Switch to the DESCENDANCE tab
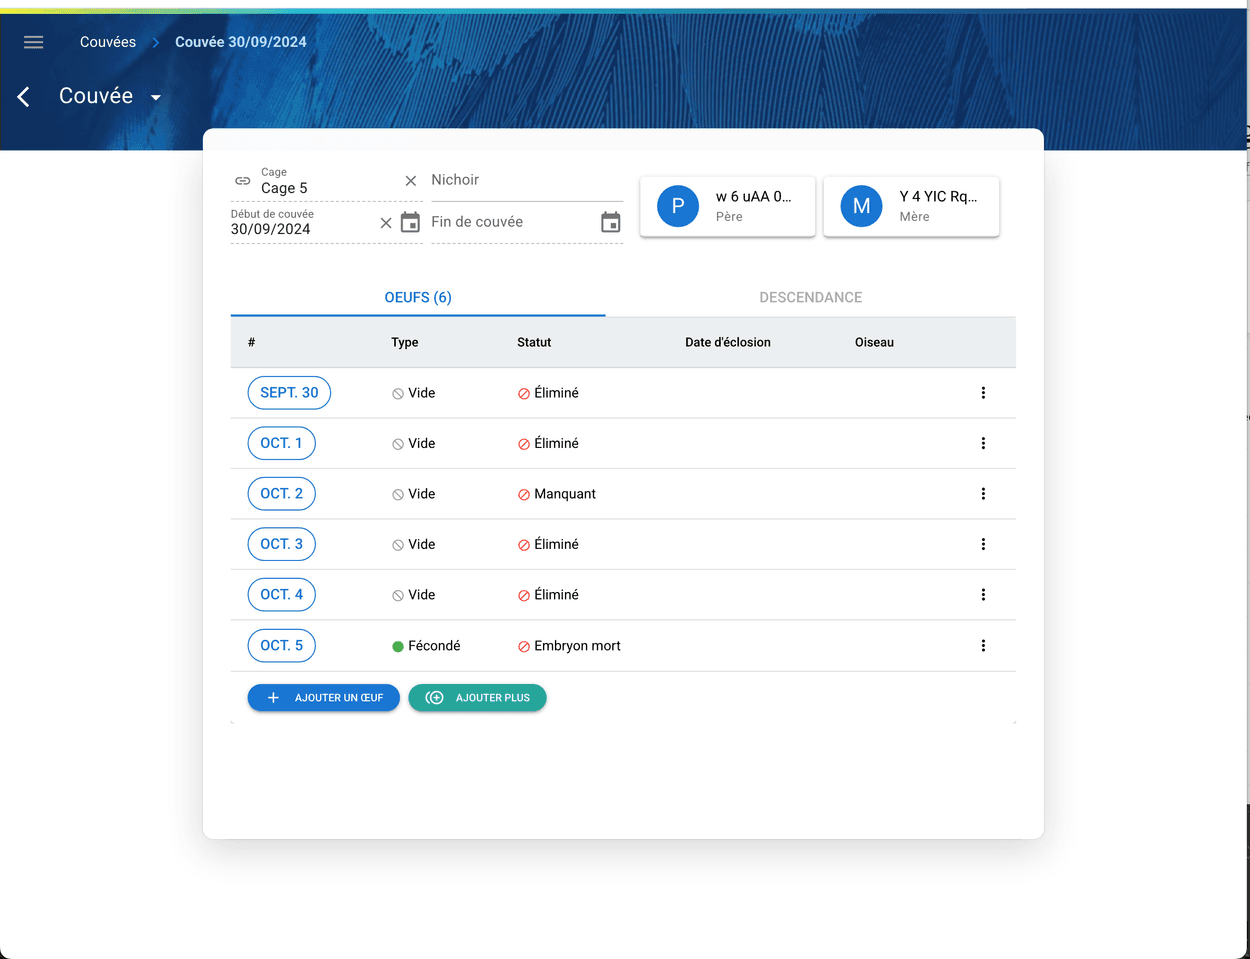Image resolution: width=1250 pixels, height=959 pixels. 810,297
